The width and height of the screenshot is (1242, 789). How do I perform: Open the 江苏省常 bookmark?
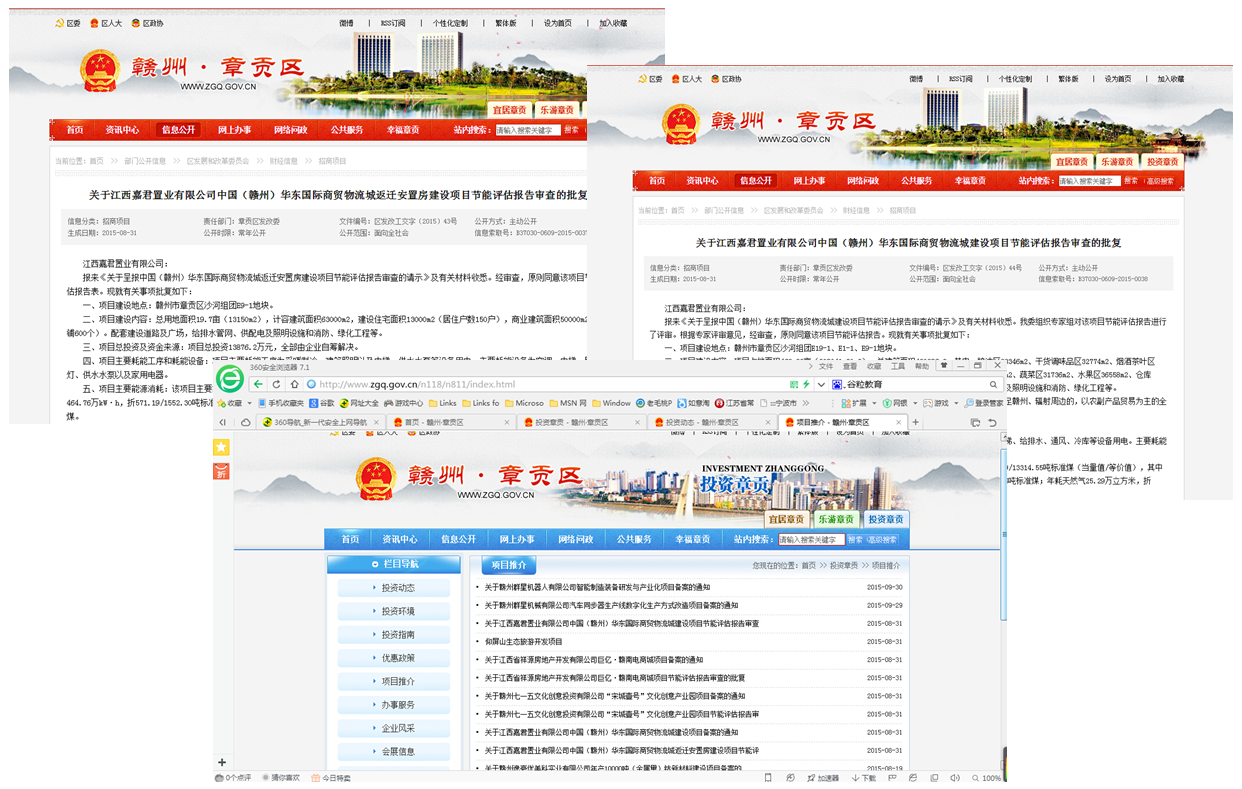coord(735,403)
